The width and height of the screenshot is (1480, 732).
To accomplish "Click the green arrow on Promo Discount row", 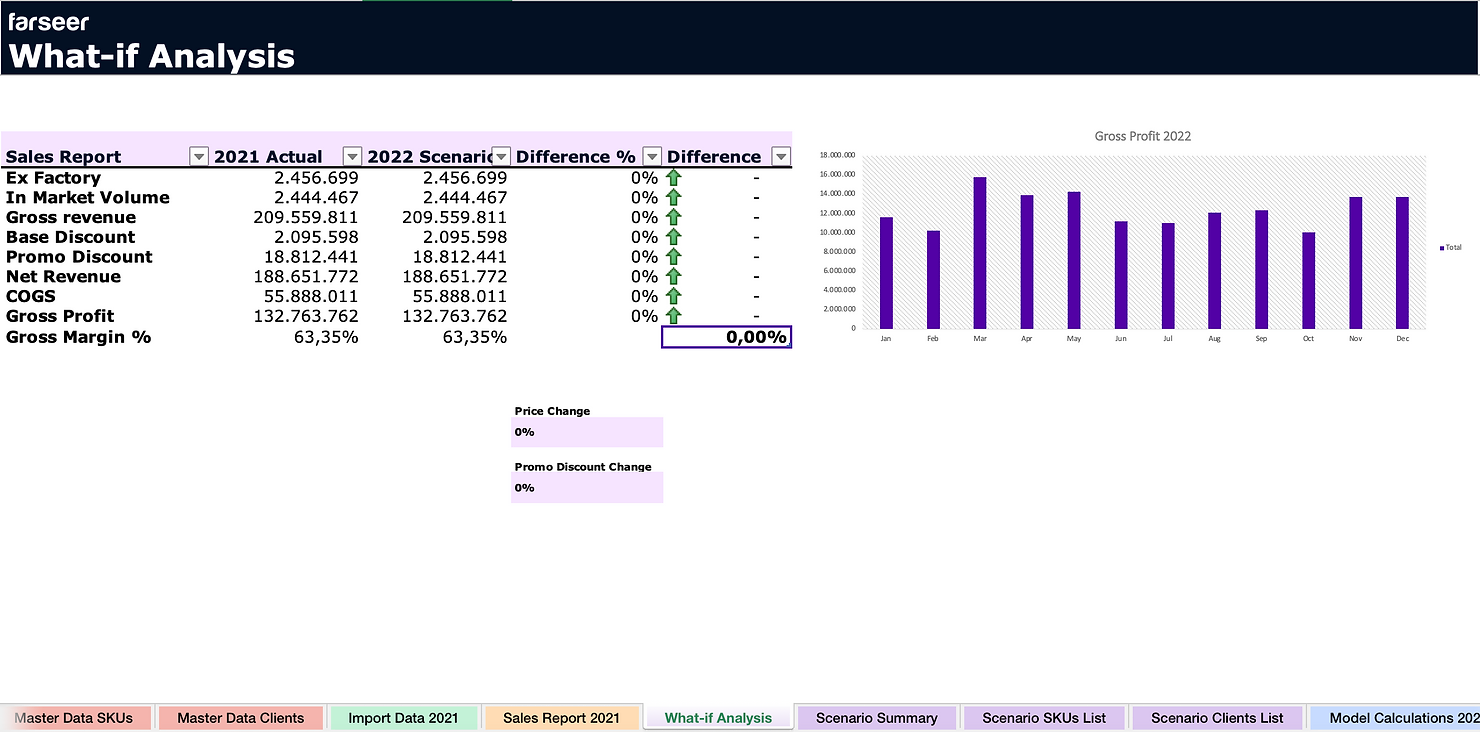I will (x=674, y=257).
